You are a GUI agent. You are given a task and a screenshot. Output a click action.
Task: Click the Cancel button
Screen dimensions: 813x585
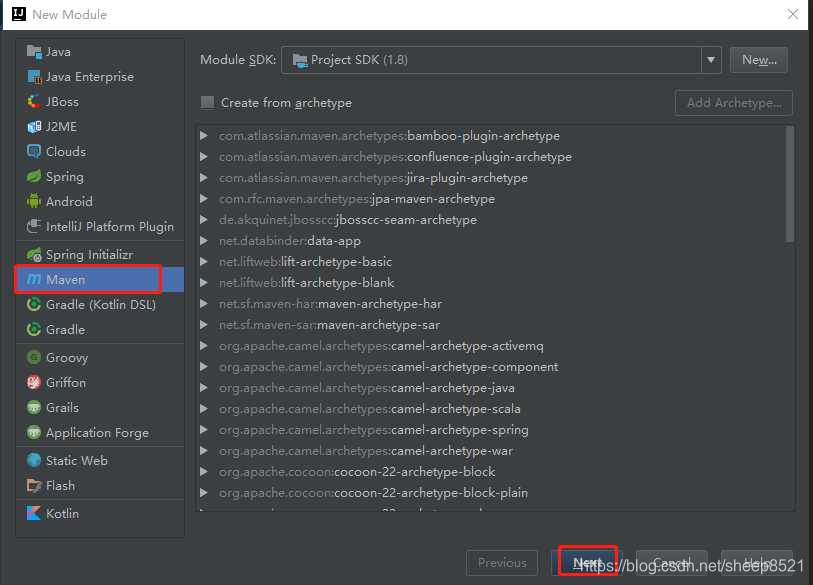671,563
